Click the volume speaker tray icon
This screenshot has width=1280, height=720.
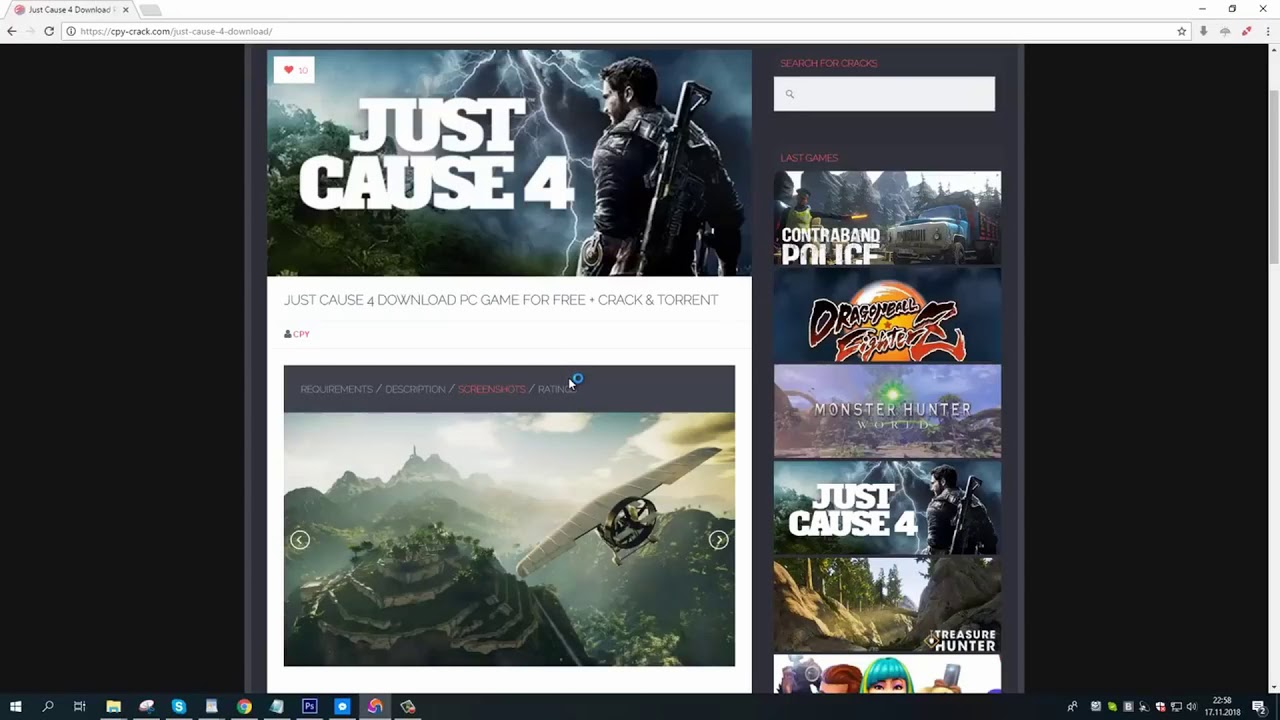[1191, 707]
